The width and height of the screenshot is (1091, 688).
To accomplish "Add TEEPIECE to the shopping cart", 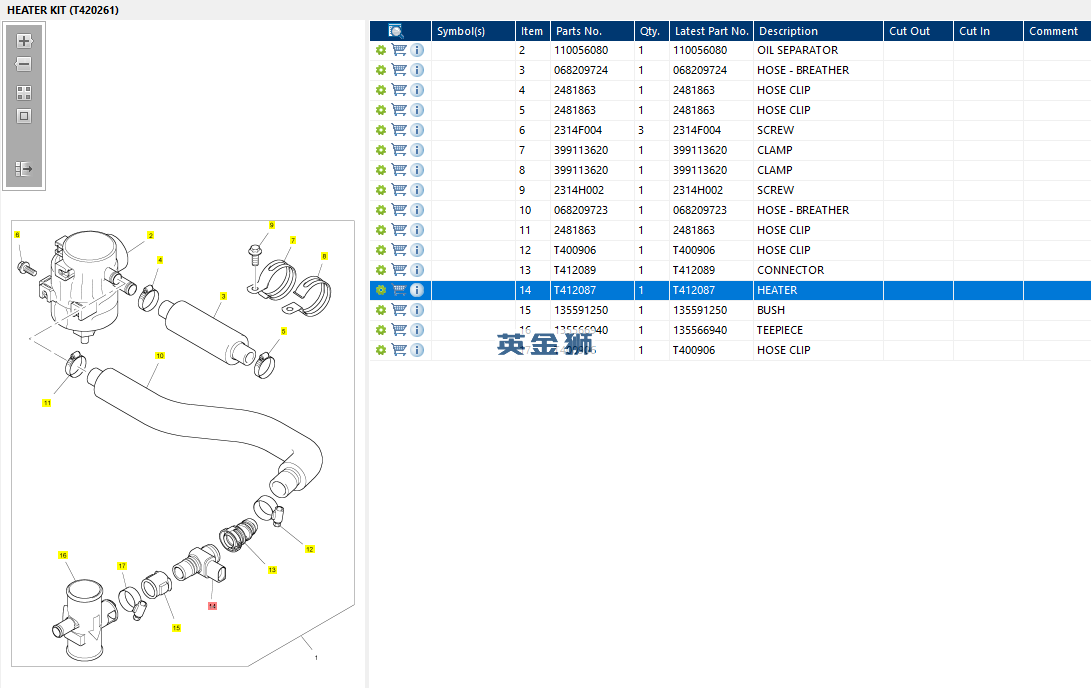I will tap(399, 330).
